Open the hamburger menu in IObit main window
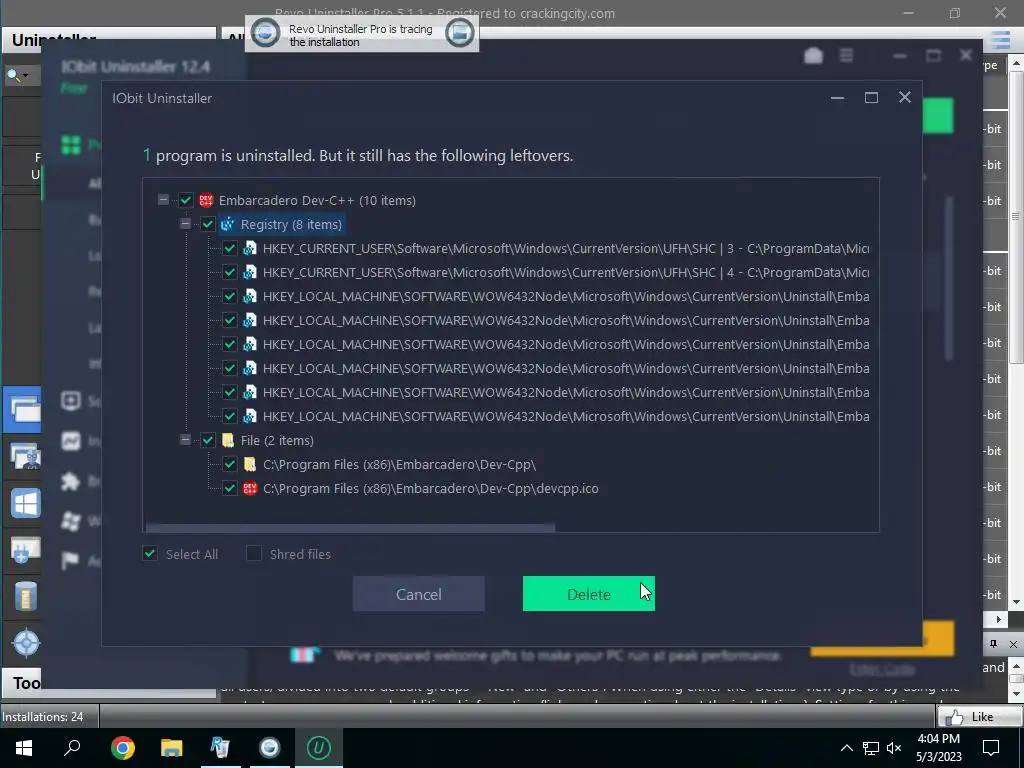1024x768 pixels. (x=846, y=56)
